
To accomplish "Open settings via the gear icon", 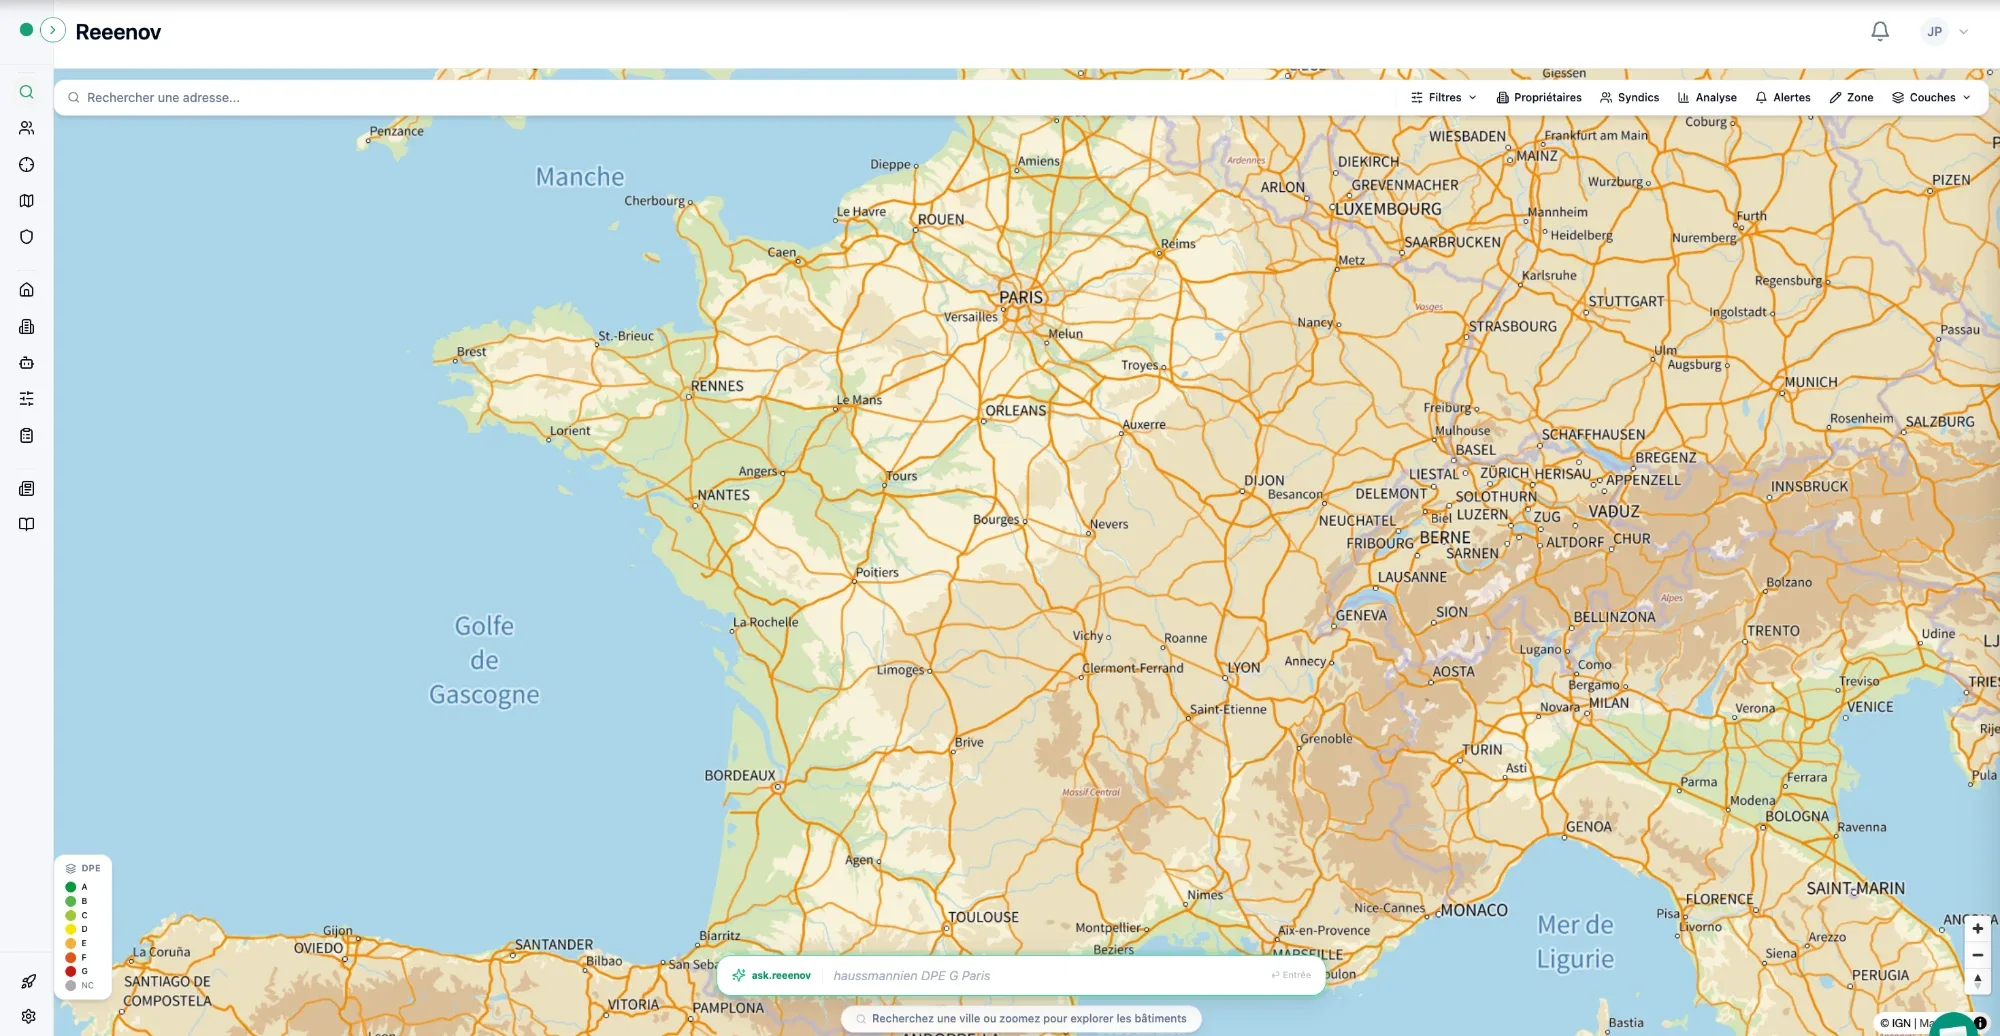I will point(28,1016).
